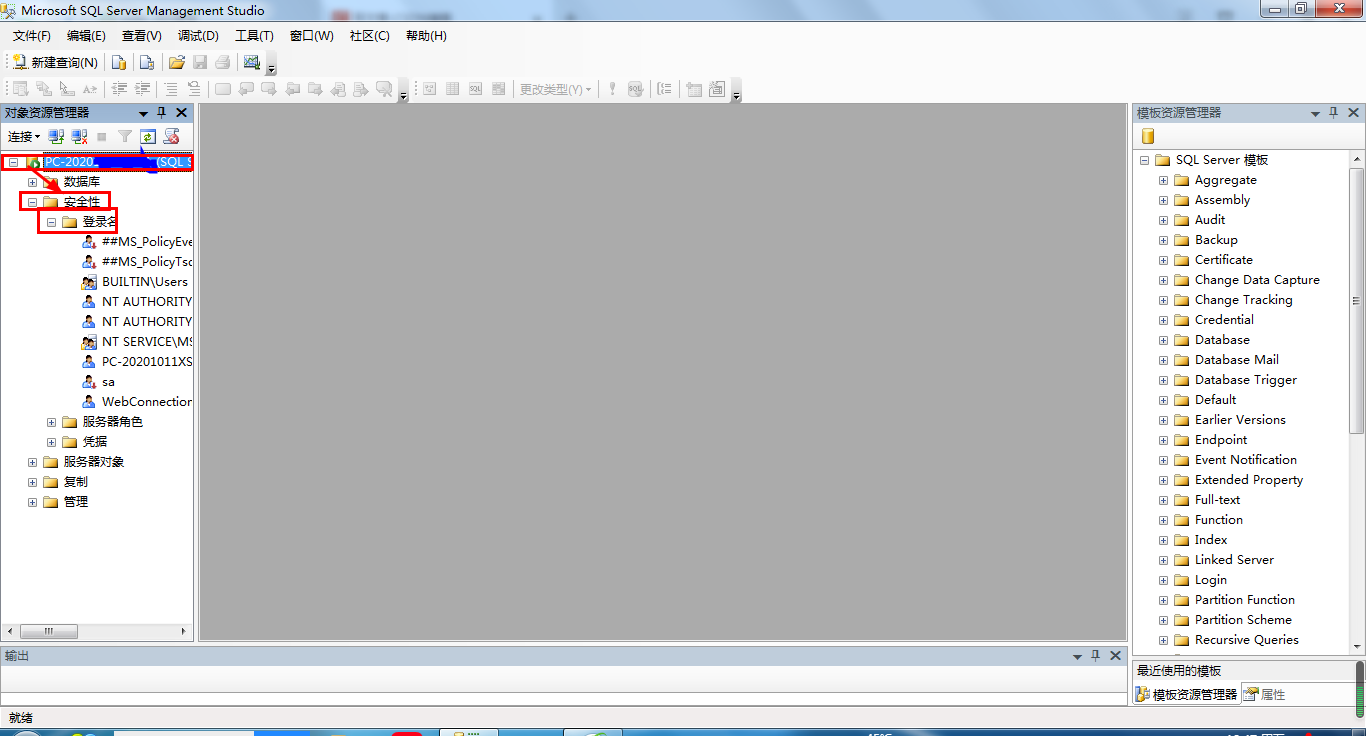Screen dimensions: 1366x736
Task: Select the WebConnection login
Action: 146,402
